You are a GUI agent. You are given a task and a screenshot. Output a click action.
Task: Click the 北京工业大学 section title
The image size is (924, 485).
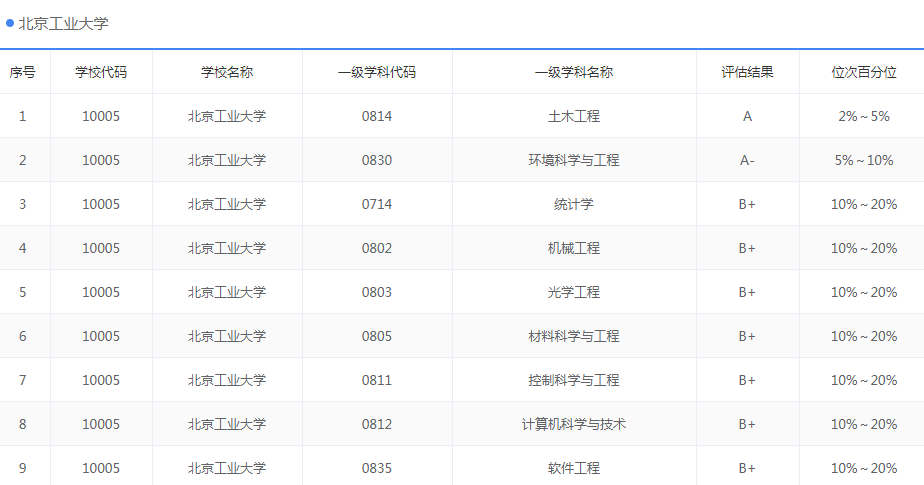[64, 24]
